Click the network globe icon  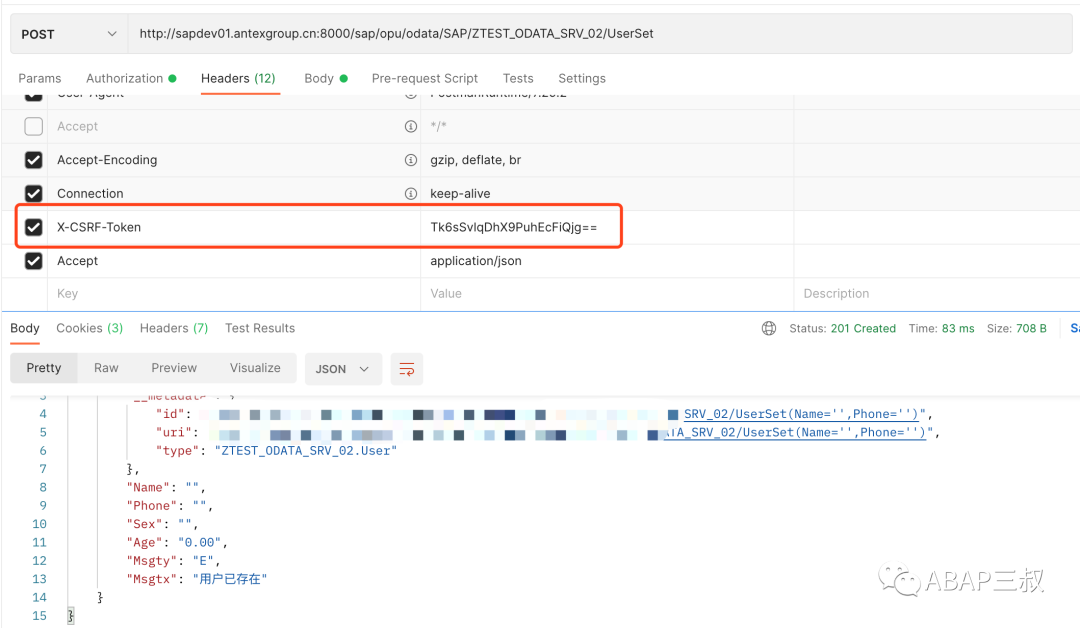(x=769, y=328)
